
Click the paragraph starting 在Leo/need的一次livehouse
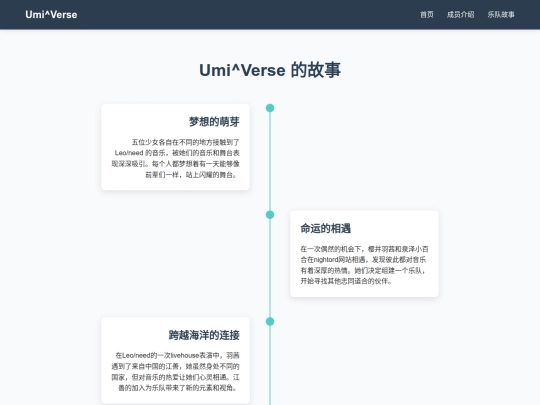tap(176, 372)
